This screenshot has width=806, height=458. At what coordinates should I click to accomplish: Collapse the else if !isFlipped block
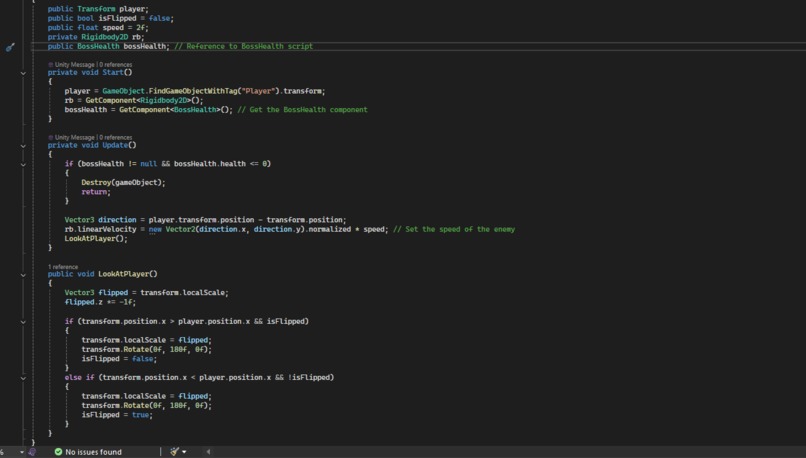(23, 378)
